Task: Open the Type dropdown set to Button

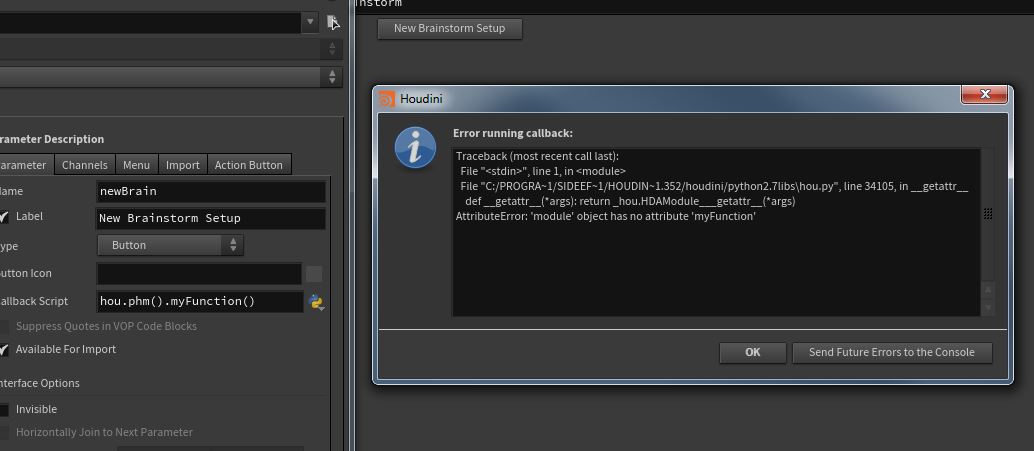Action: [x=170, y=245]
